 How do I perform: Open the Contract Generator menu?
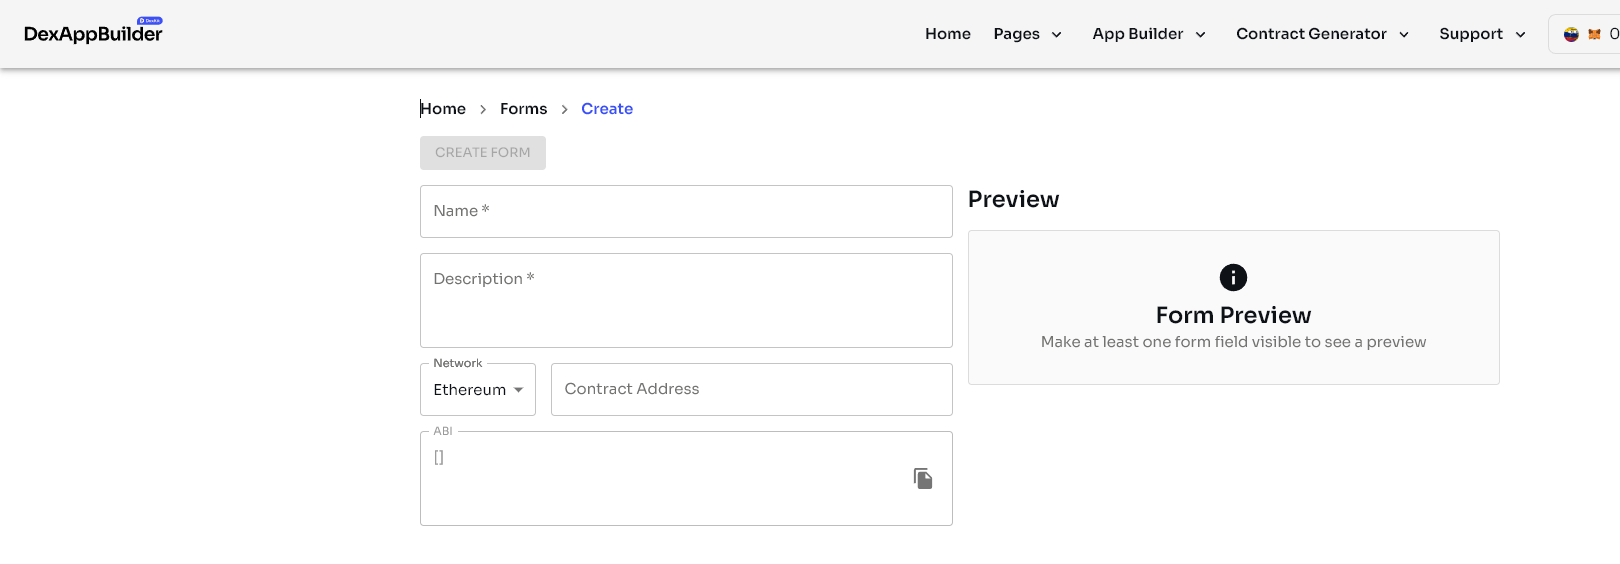pos(1322,34)
